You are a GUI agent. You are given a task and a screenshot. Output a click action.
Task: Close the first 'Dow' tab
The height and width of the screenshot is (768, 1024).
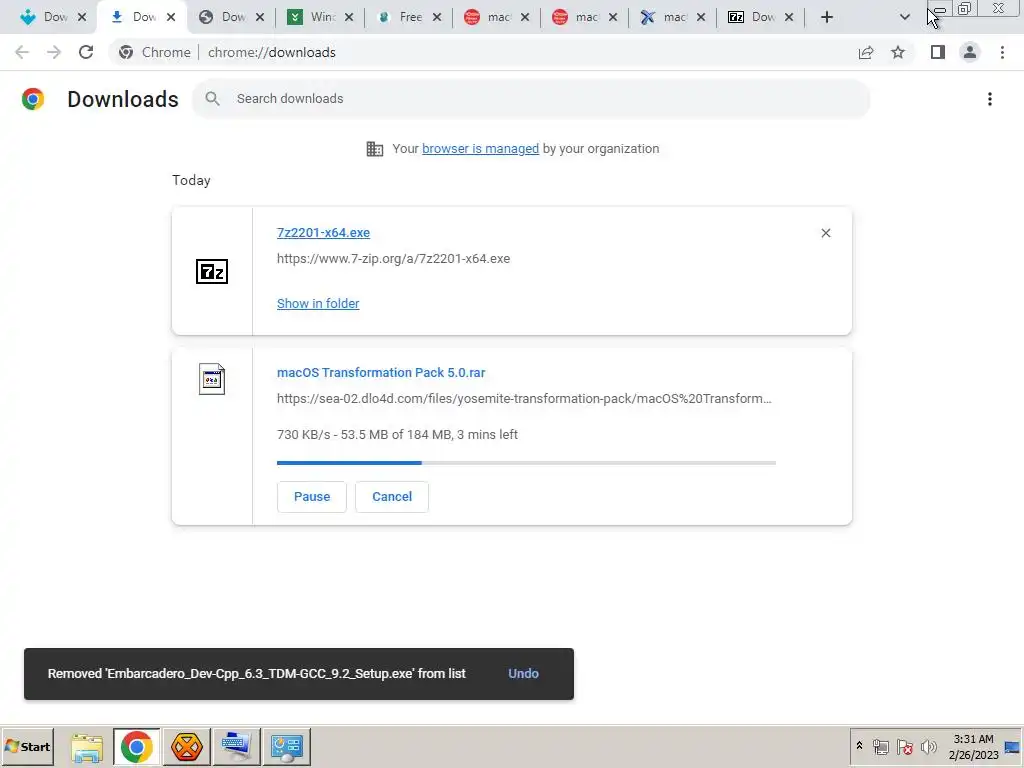pyautogui.click(x=82, y=17)
